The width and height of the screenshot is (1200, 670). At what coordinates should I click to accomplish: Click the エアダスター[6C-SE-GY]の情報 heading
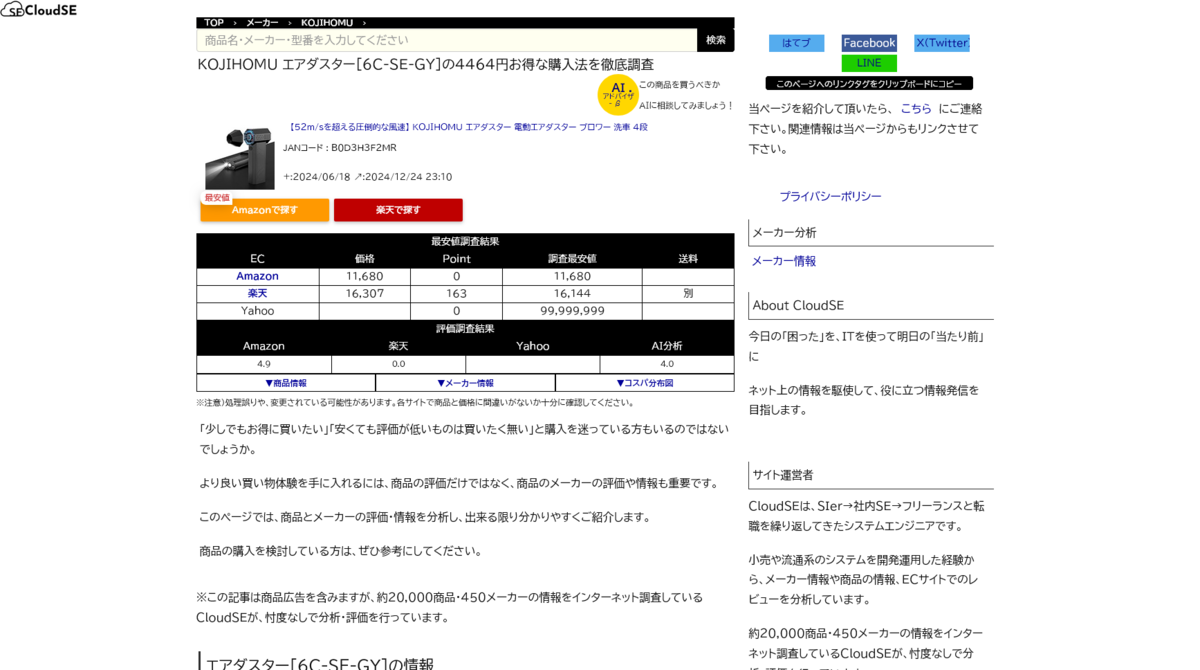(320, 664)
